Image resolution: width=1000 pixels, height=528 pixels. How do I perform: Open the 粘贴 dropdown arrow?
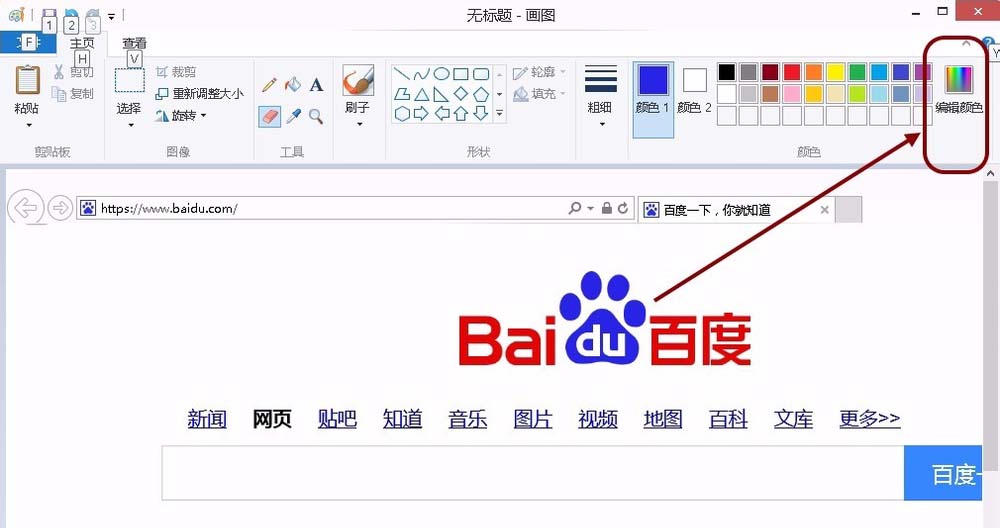click(x=28, y=125)
